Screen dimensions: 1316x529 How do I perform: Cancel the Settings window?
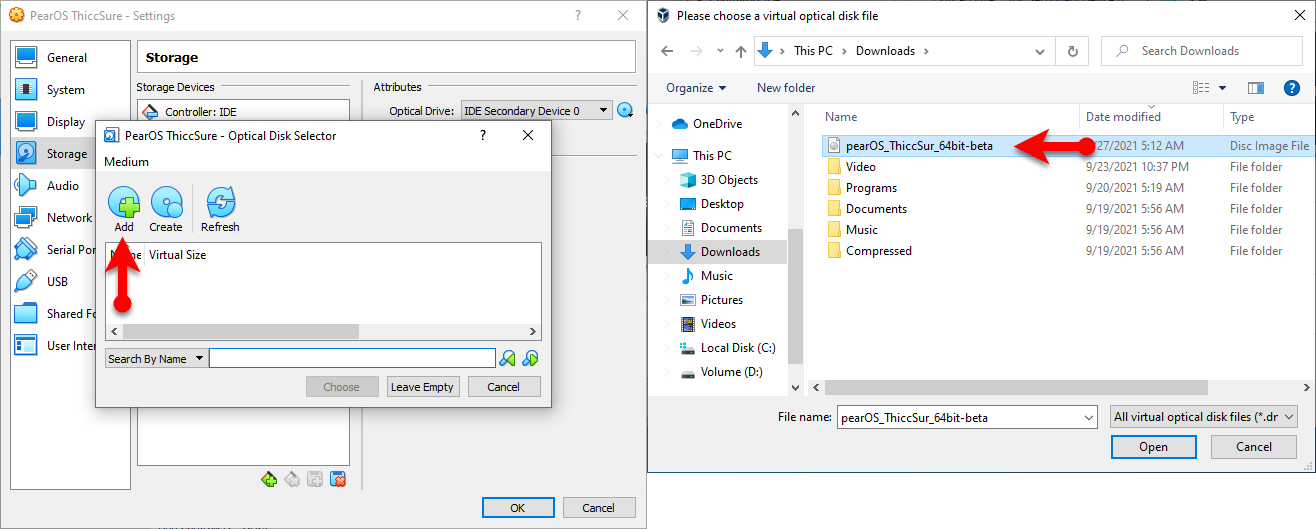click(x=598, y=508)
